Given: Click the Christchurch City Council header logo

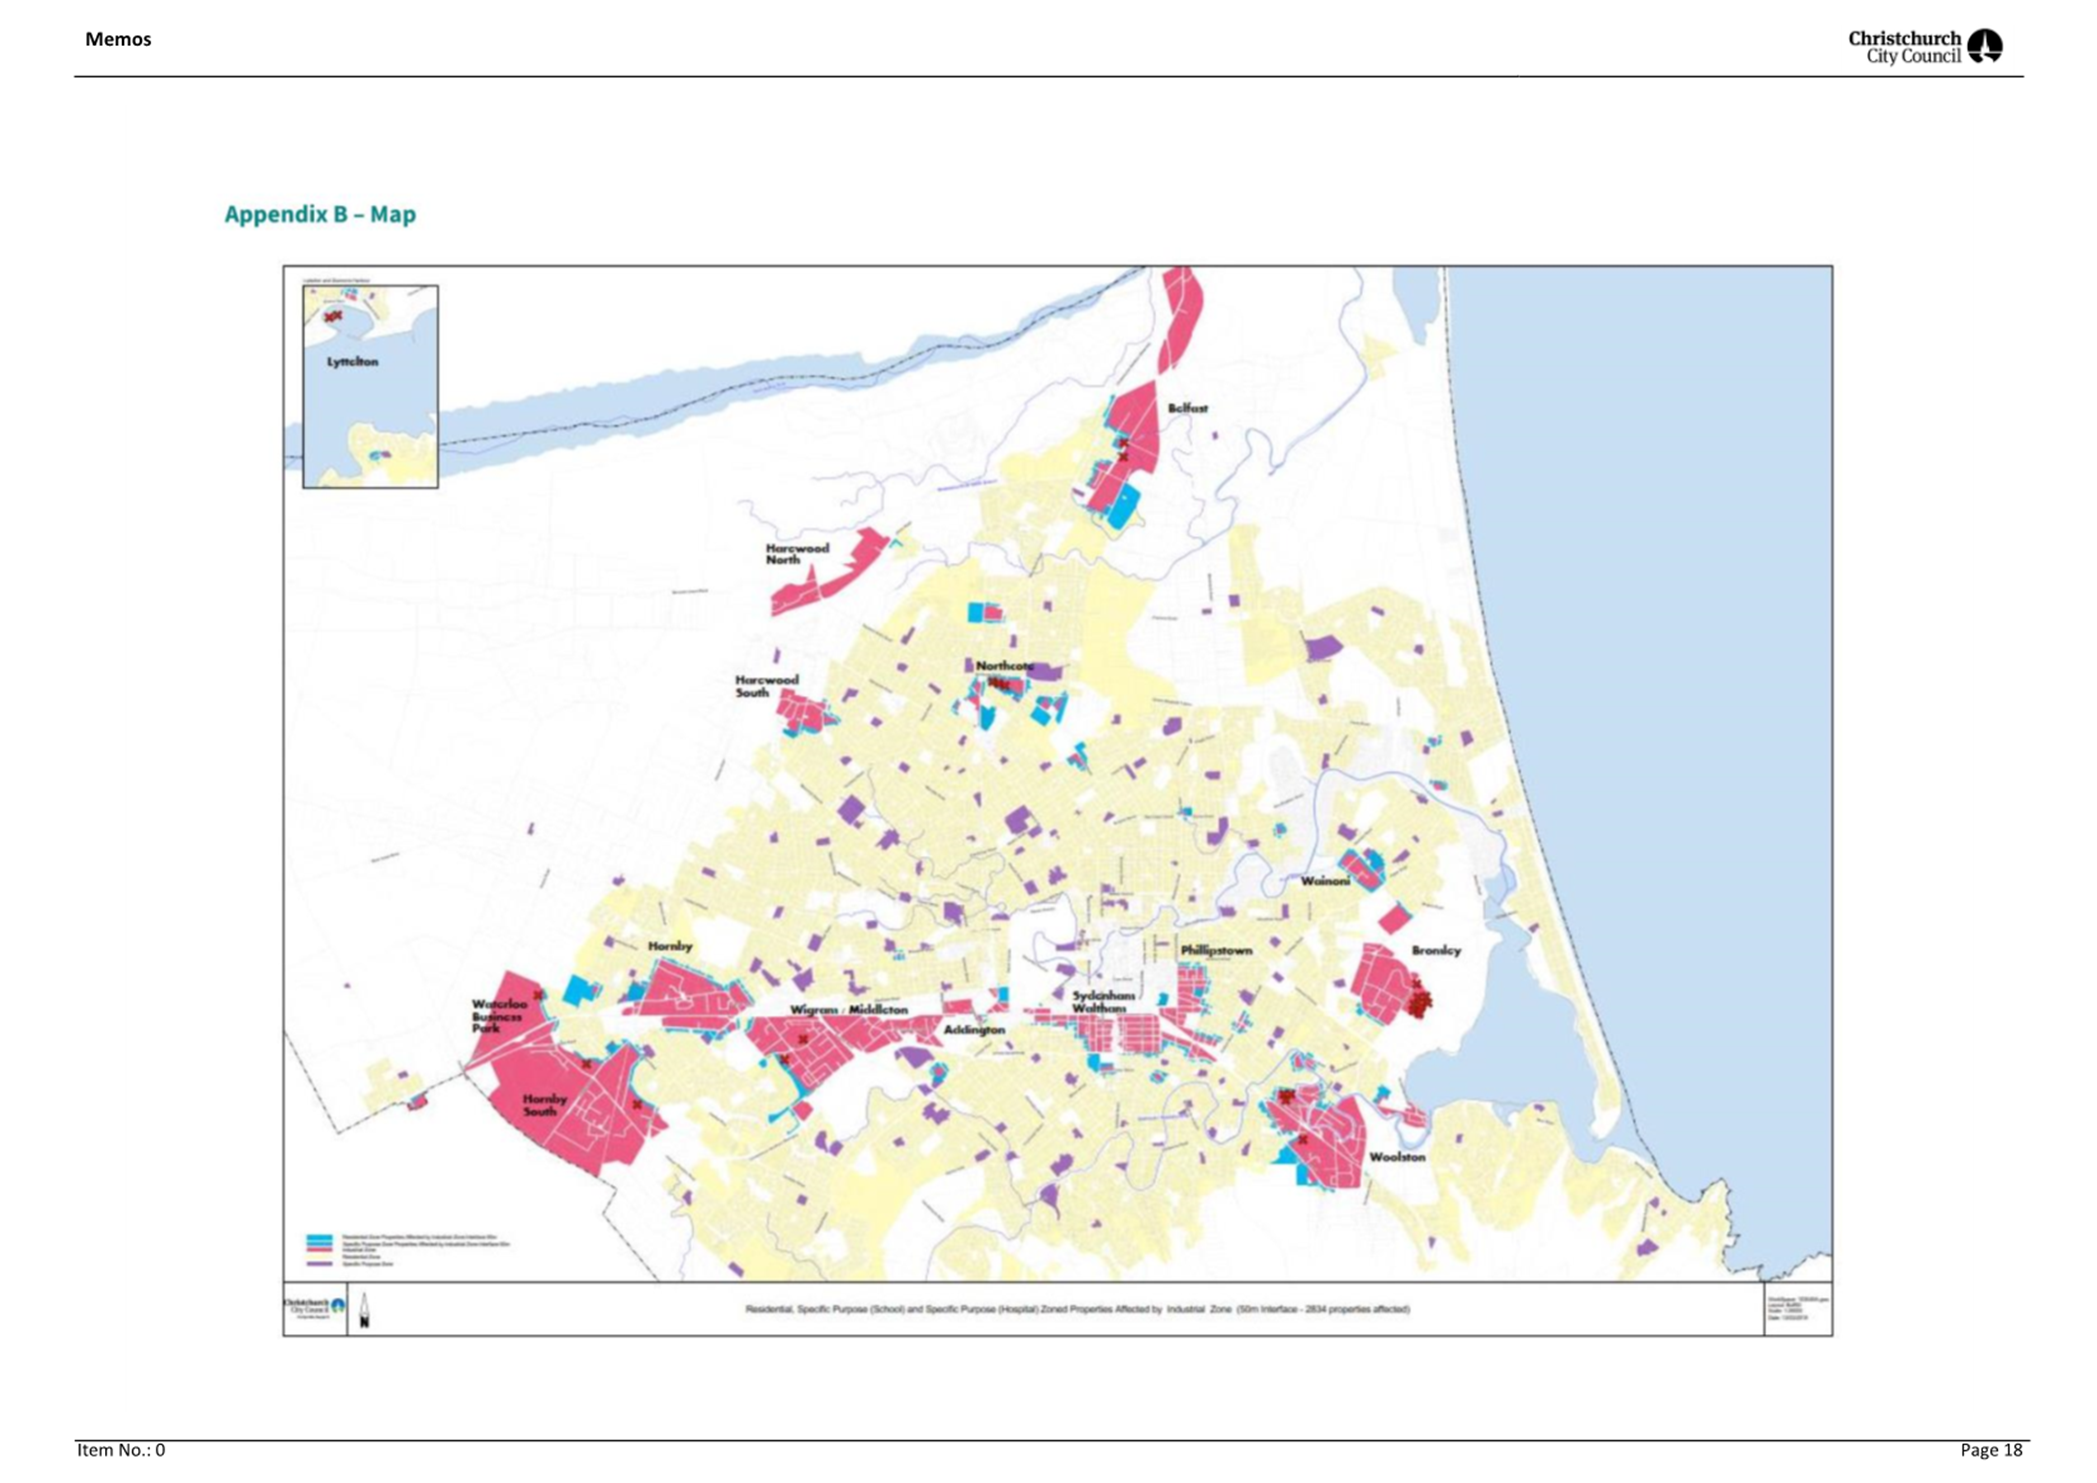Looking at the screenshot, I should tap(1923, 46).
